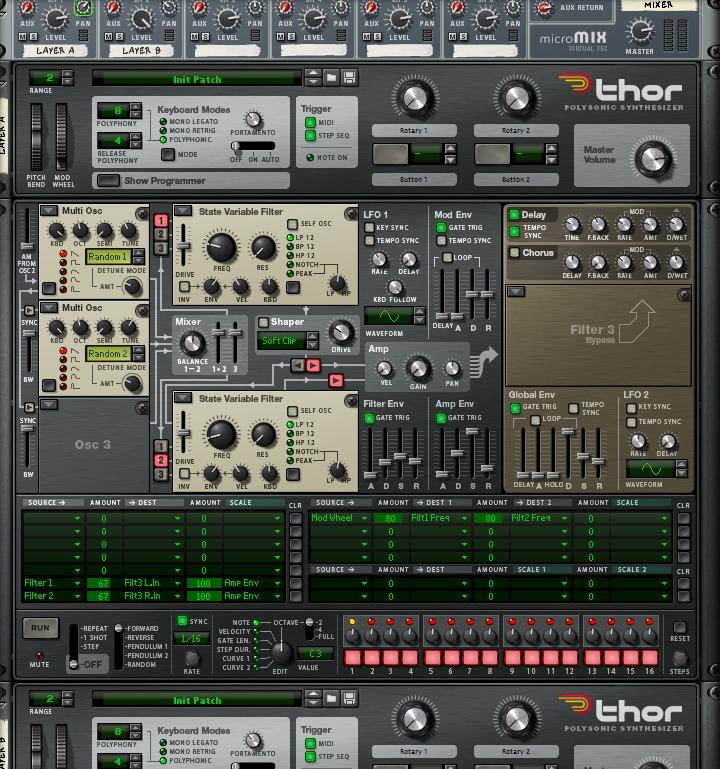Click the Filter 1 Drive slider

pyautogui.click(x=183, y=245)
